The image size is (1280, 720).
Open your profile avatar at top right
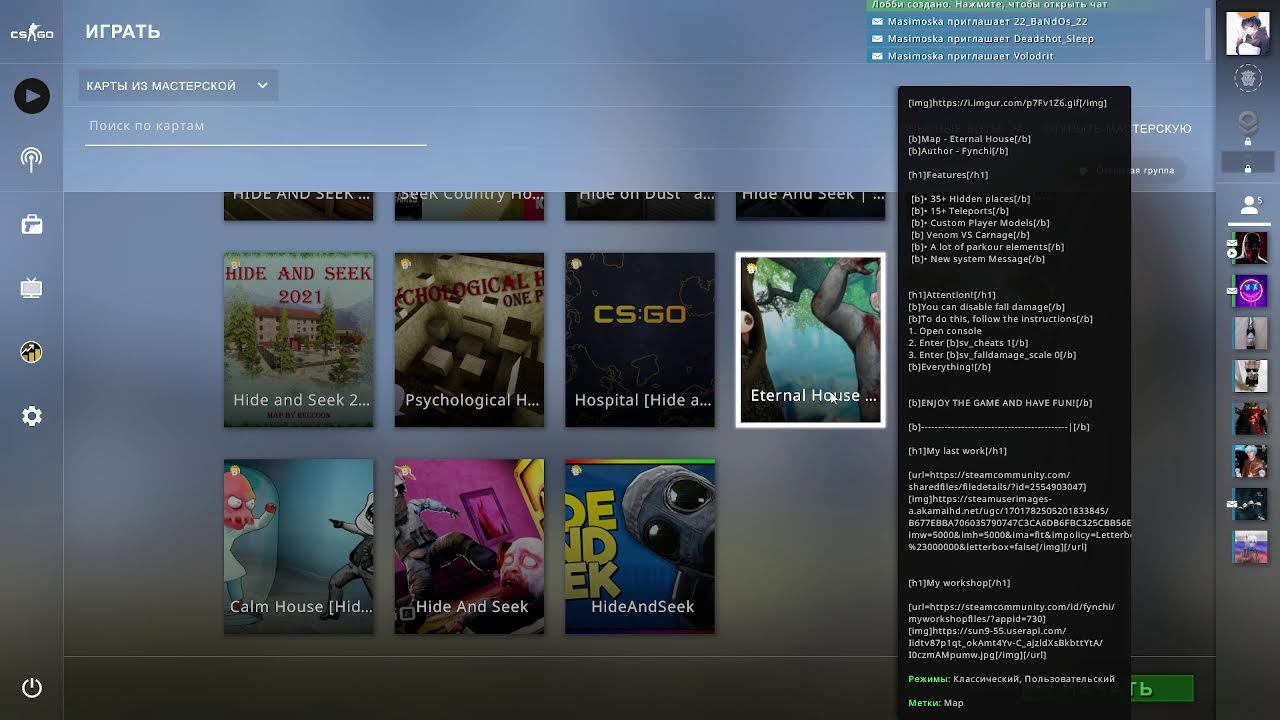point(1248,34)
